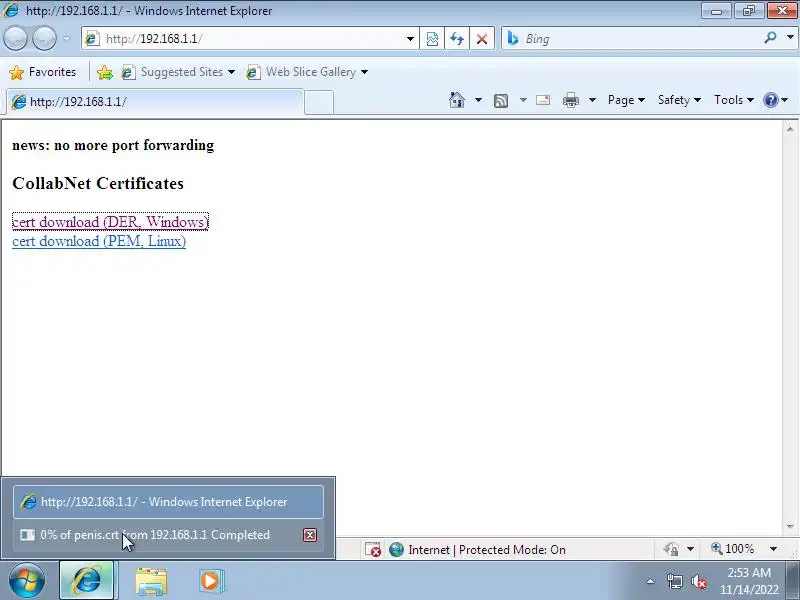
Task: Click the Internet Protected Mode zone indicator
Action: pyautogui.click(x=478, y=549)
